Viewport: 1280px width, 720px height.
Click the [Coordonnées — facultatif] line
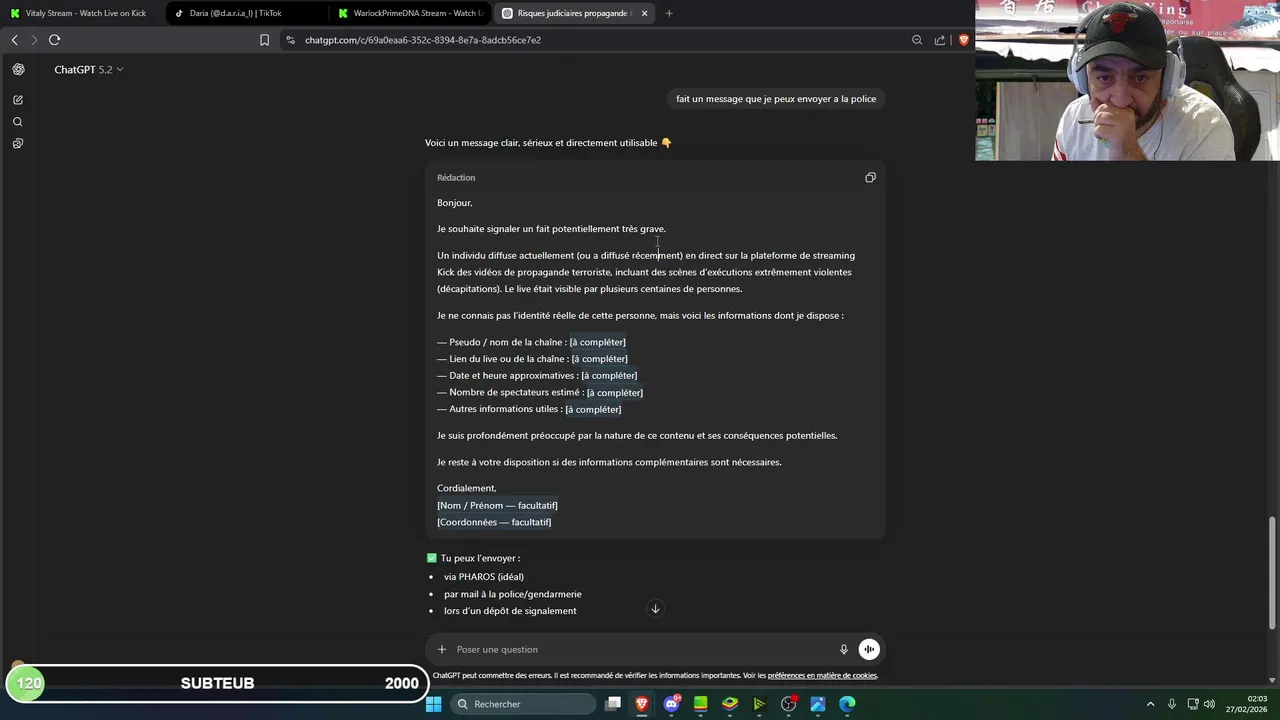point(494,522)
